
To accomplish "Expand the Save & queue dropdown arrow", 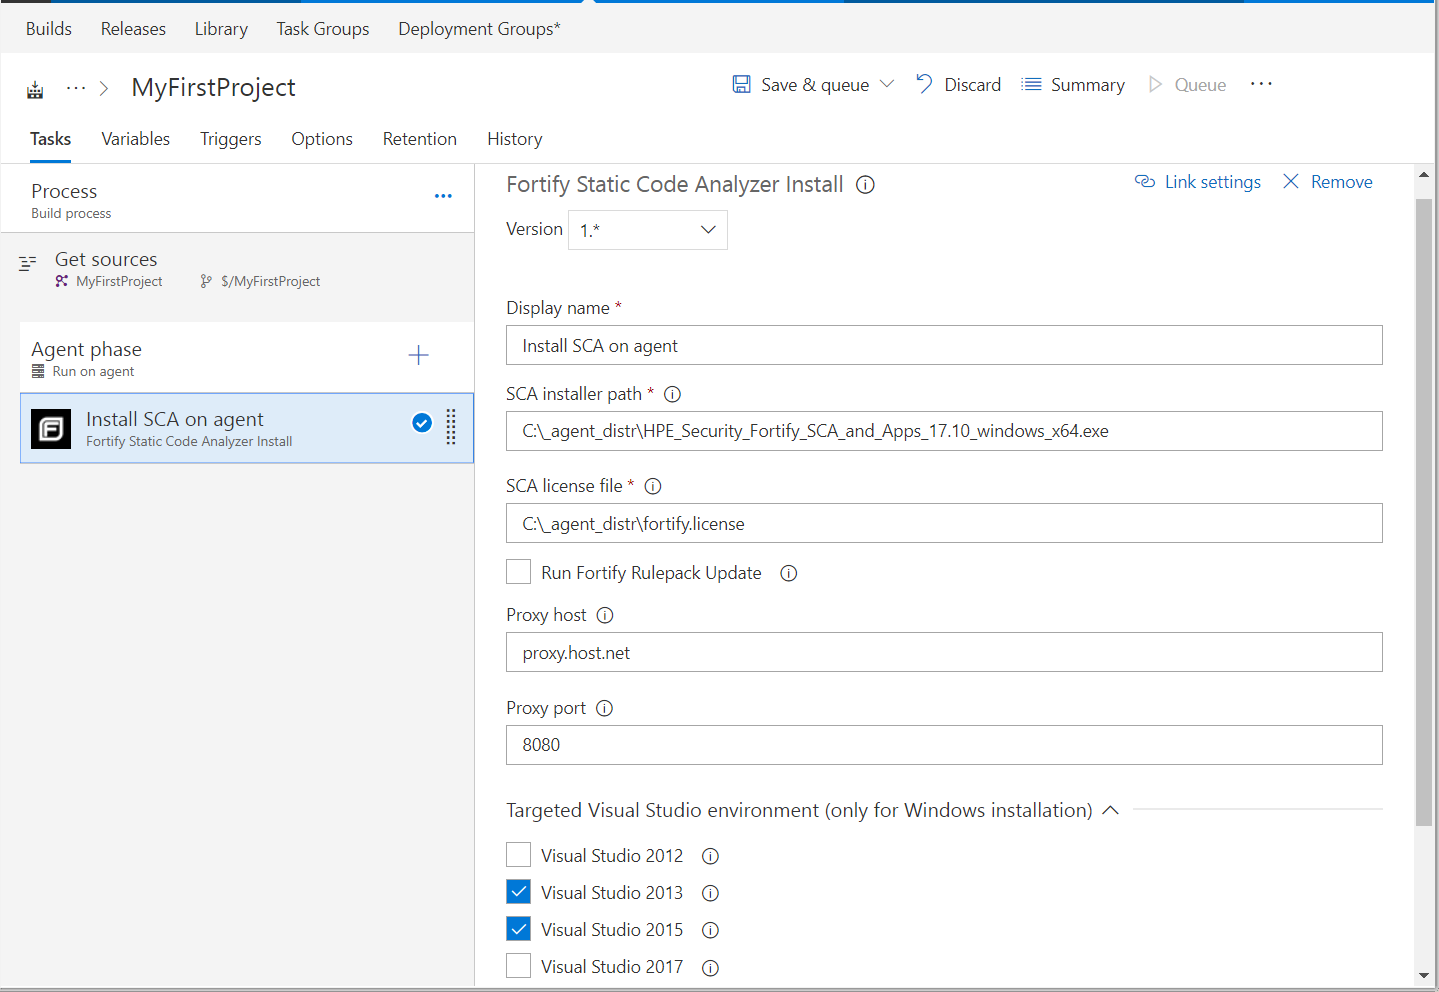I will pos(887,84).
